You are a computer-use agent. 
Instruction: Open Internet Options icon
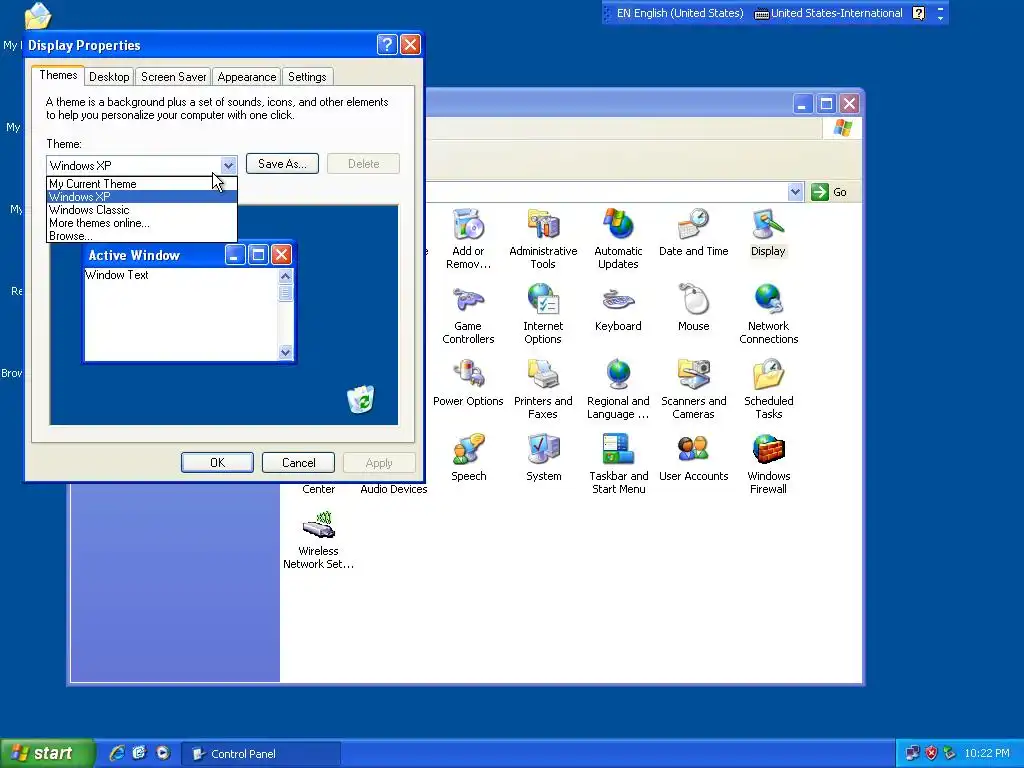(543, 314)
